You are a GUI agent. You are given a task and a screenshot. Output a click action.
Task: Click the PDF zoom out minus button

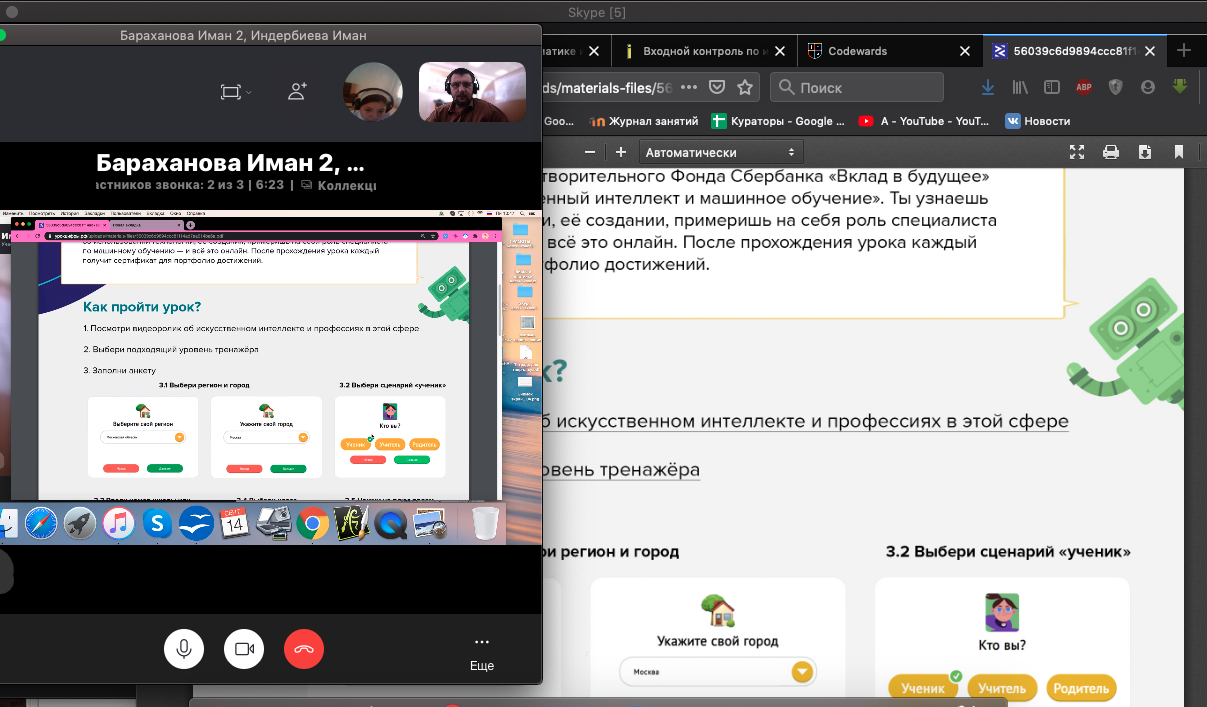coord(590,152)
